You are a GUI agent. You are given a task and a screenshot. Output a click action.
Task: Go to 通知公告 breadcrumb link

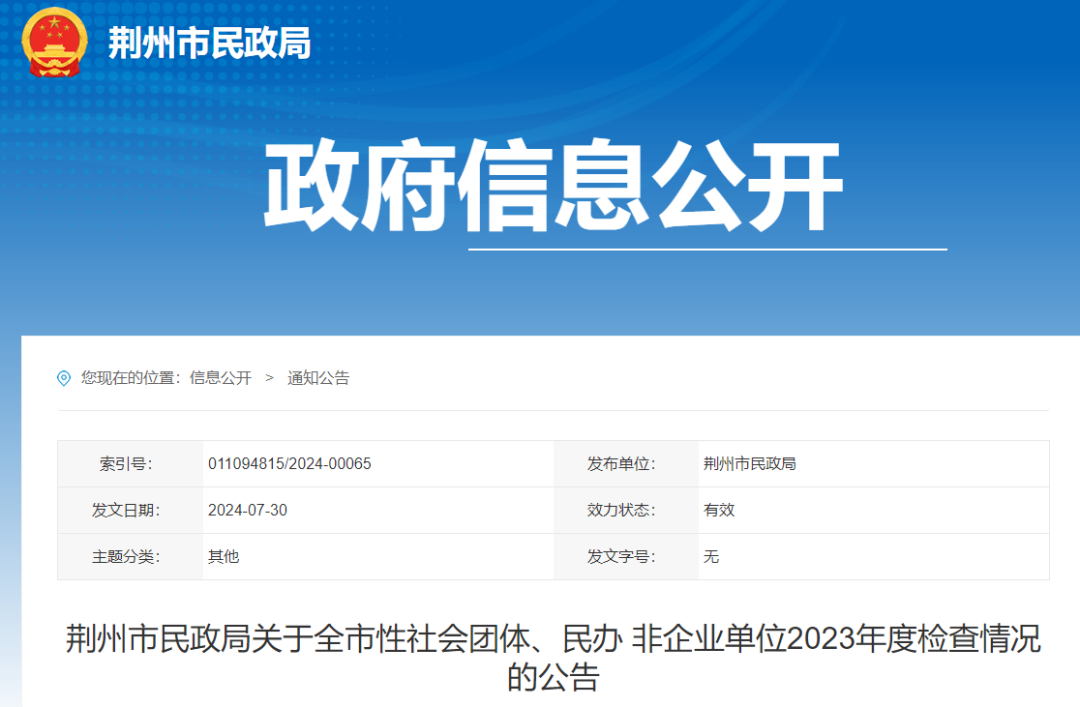(318, 378)
